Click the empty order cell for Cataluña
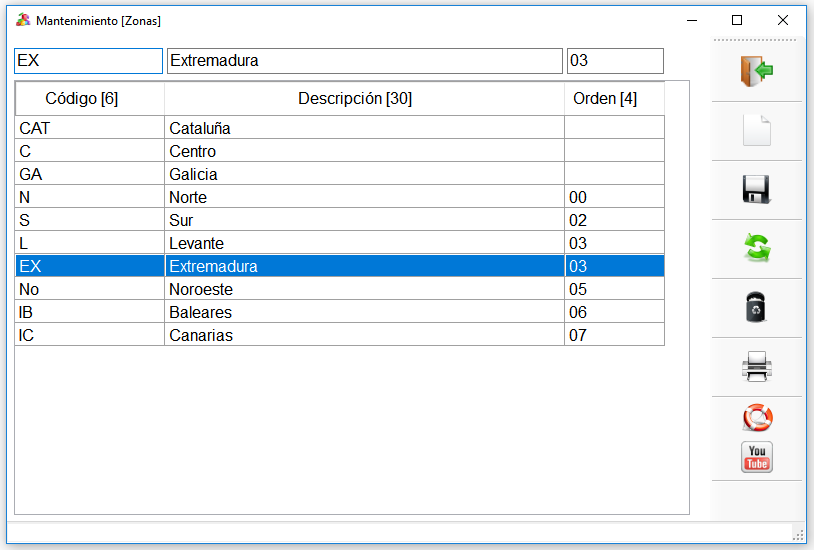The width and height of the screenshot is (814, 550). pos(614,128)
